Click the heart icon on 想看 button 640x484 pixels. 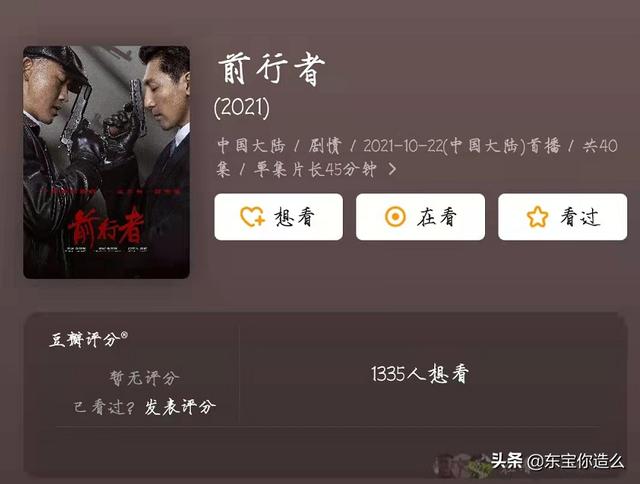252,217
